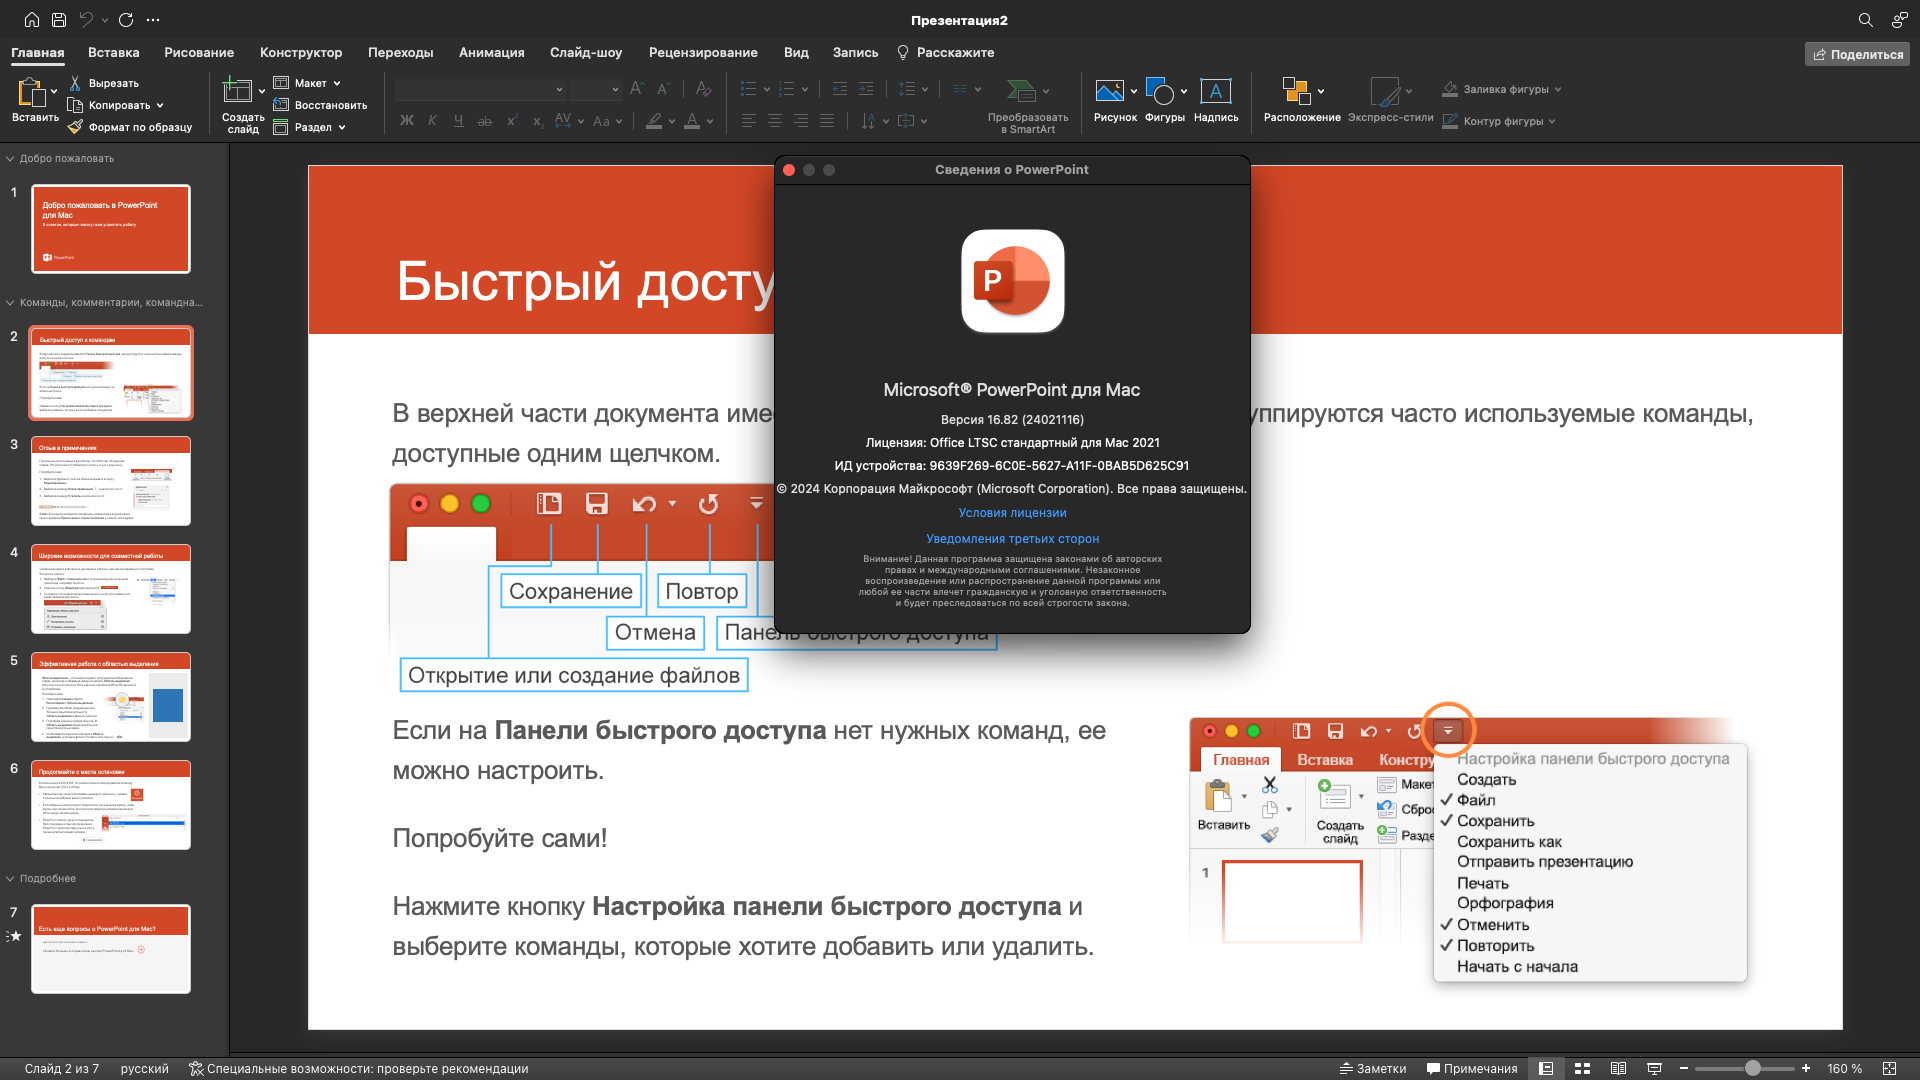Click the Надпись text box icon

pos(1215,92)
